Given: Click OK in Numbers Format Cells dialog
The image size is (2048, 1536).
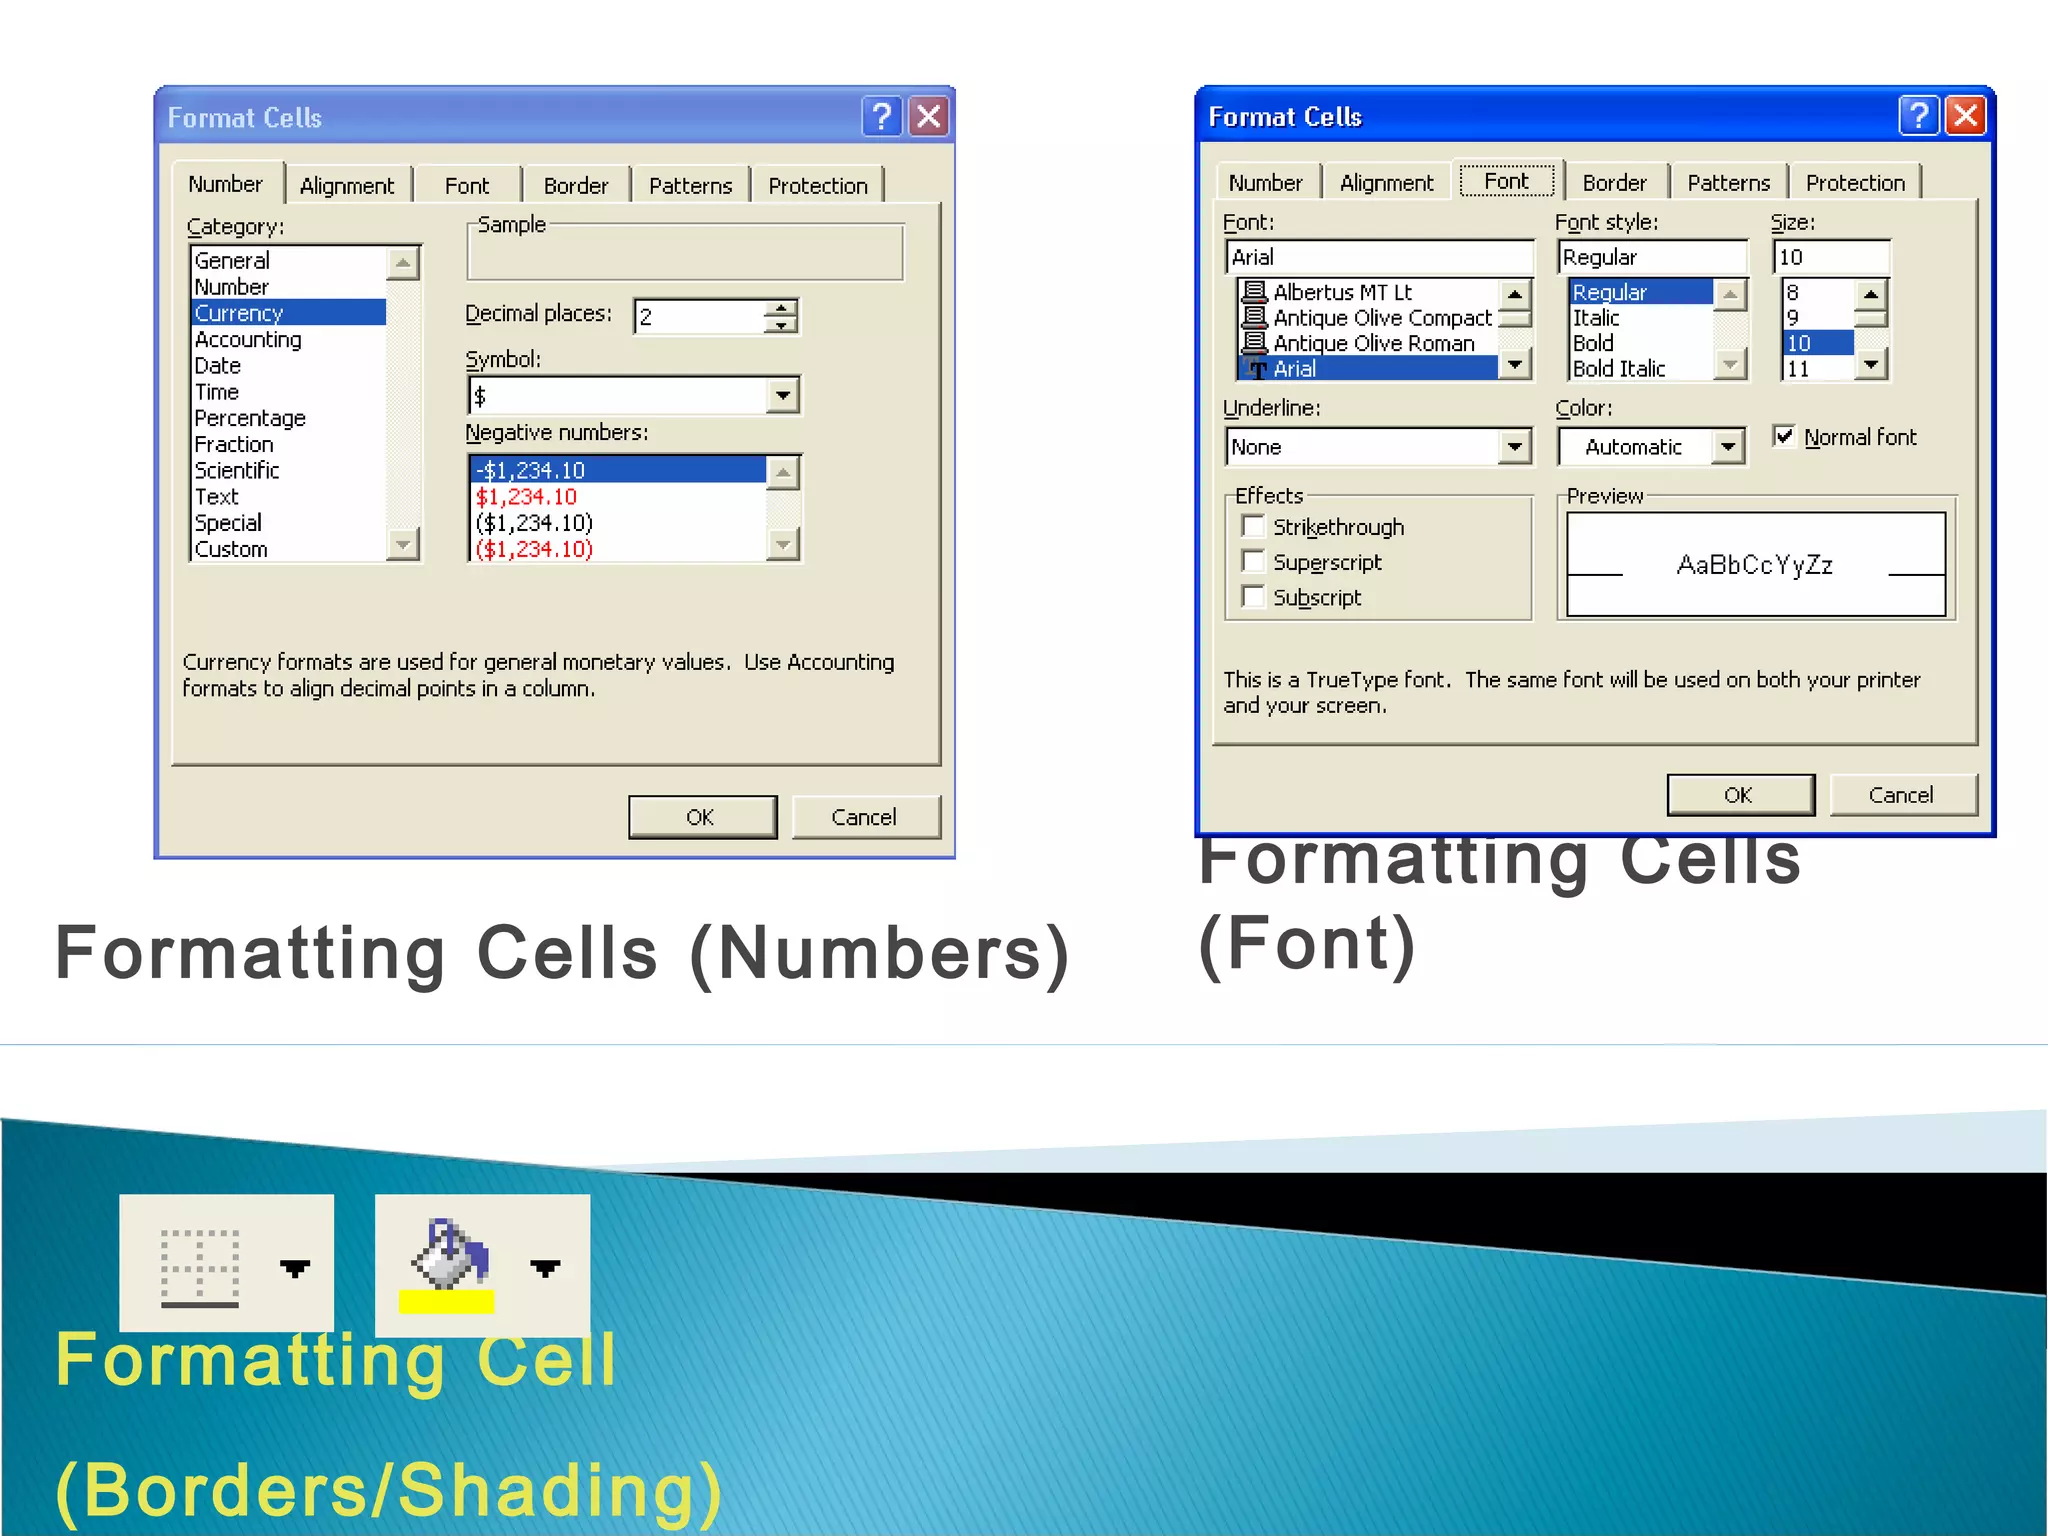Looking at the screenshot, I should [702, 817].
